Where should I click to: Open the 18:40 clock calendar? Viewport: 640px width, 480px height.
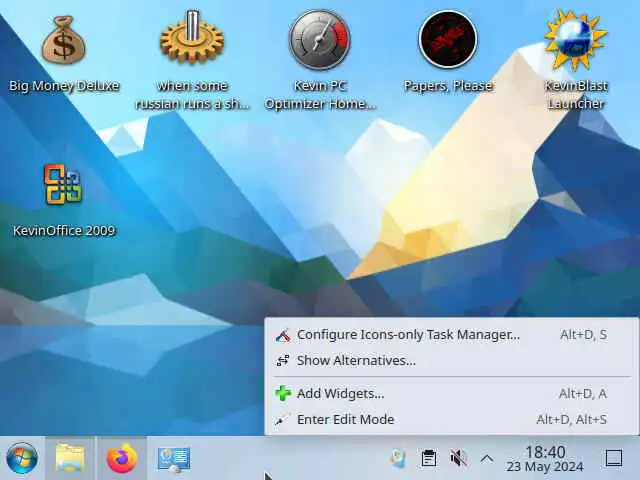(x=545, y=452)
